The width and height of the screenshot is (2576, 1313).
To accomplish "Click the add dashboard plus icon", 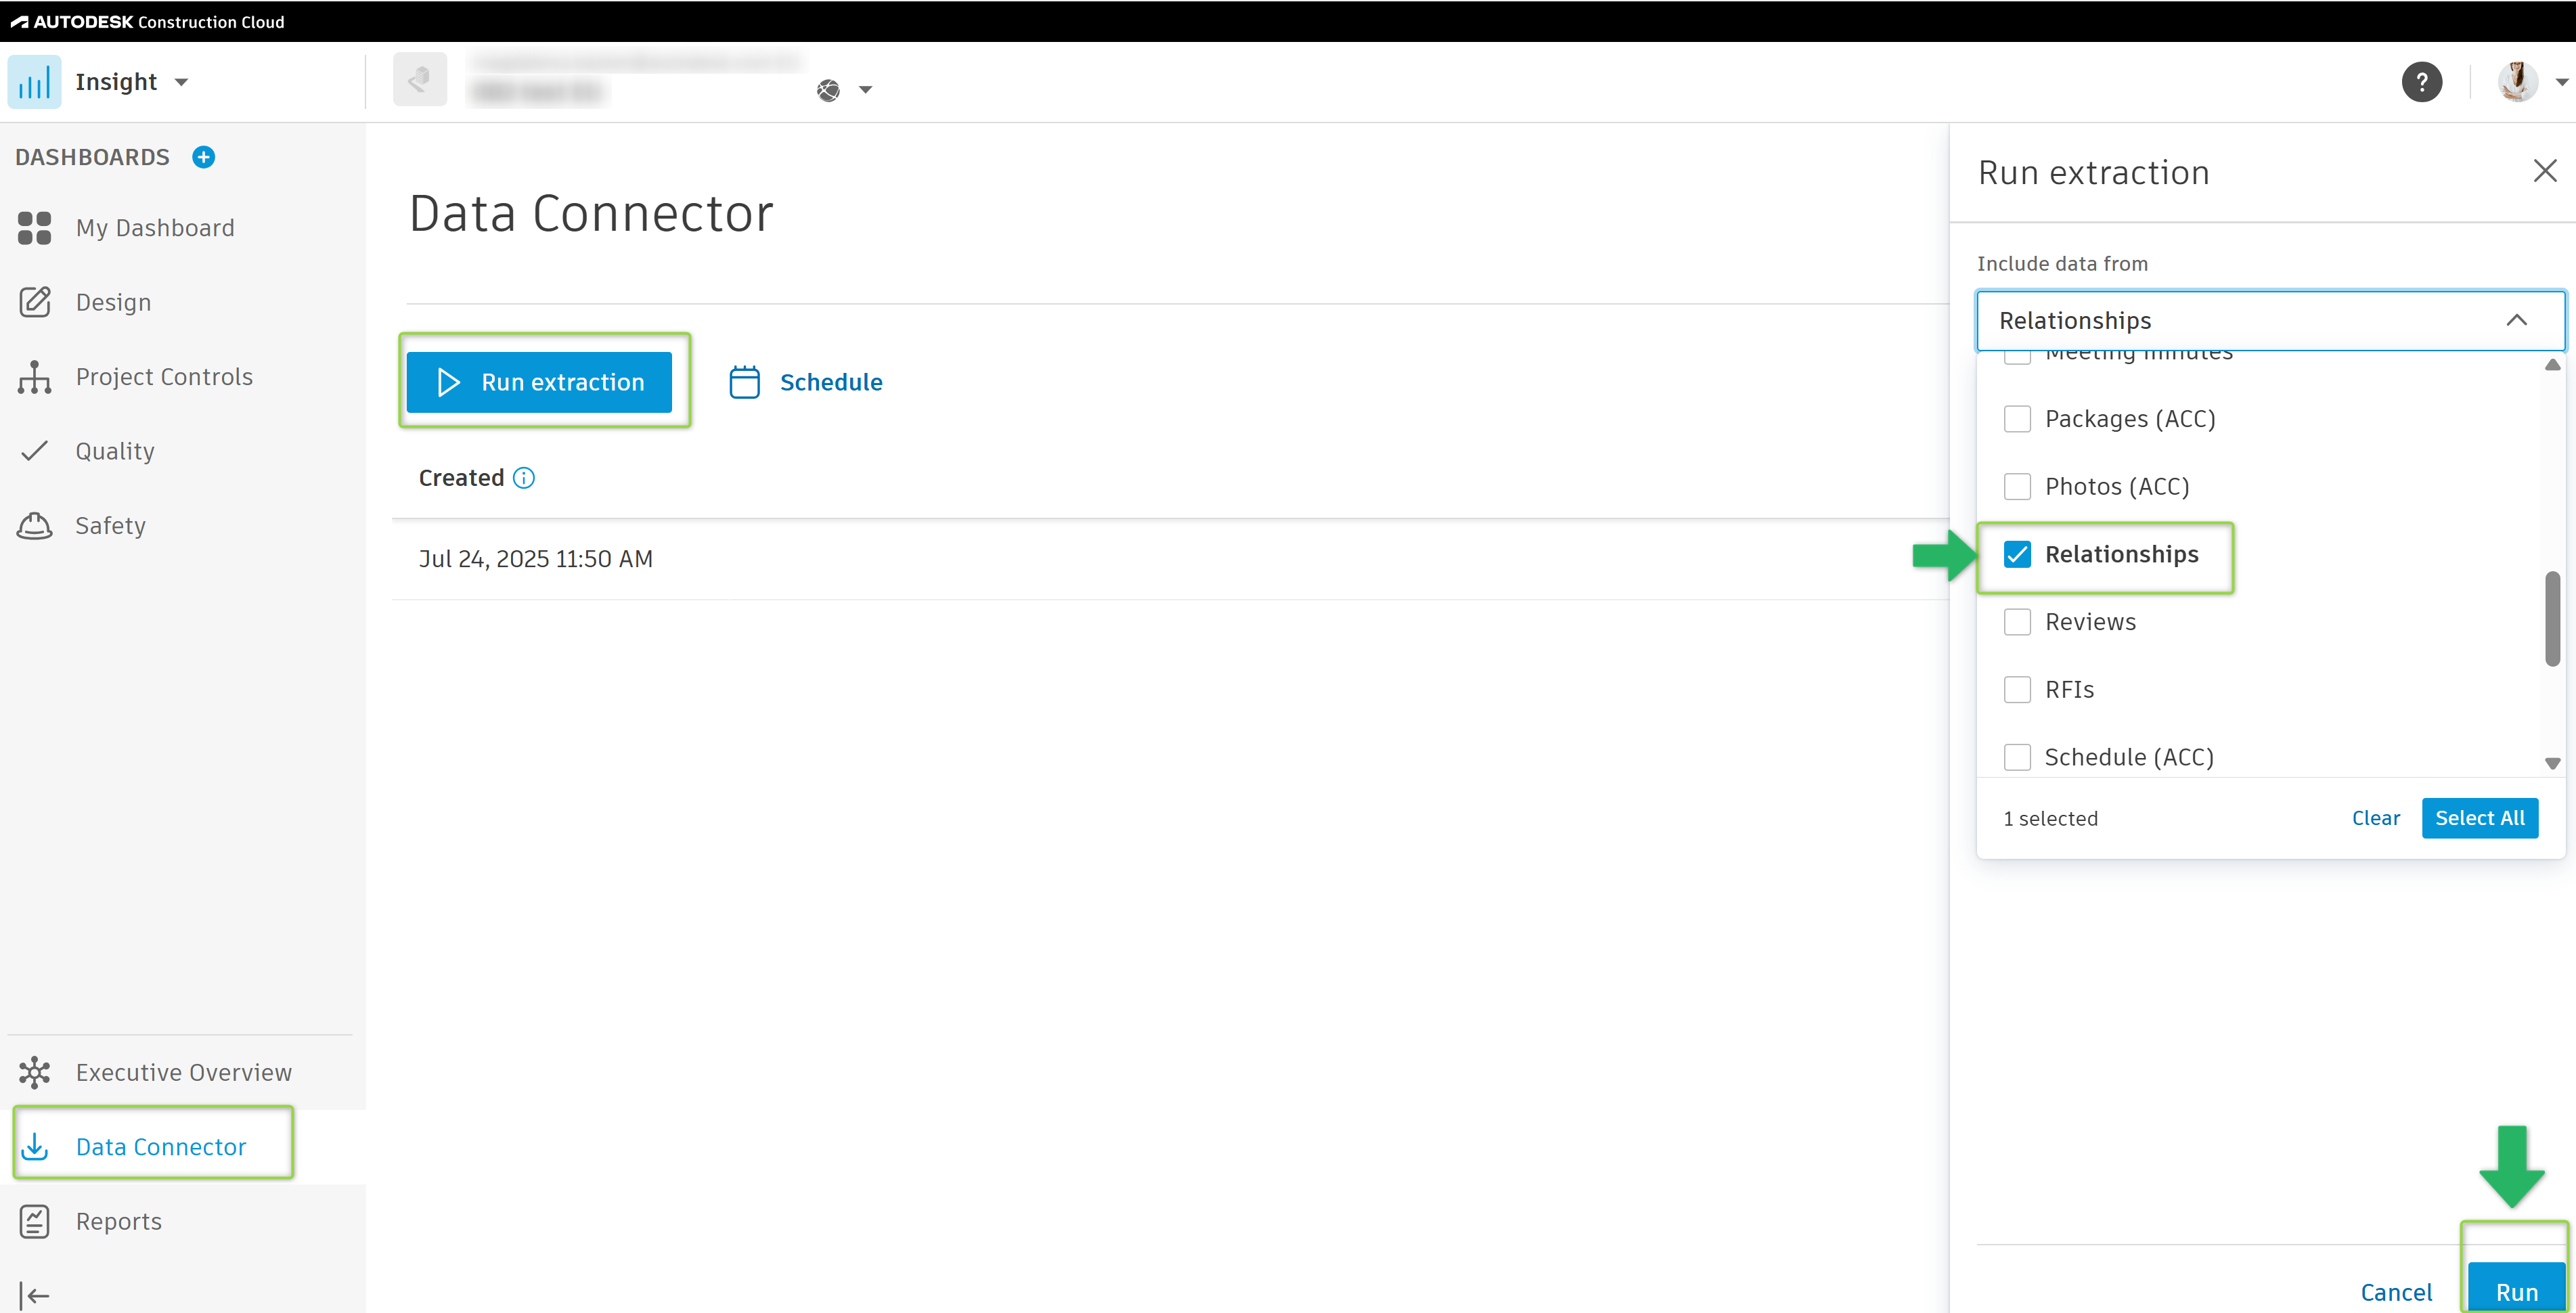I will [203, 157].
